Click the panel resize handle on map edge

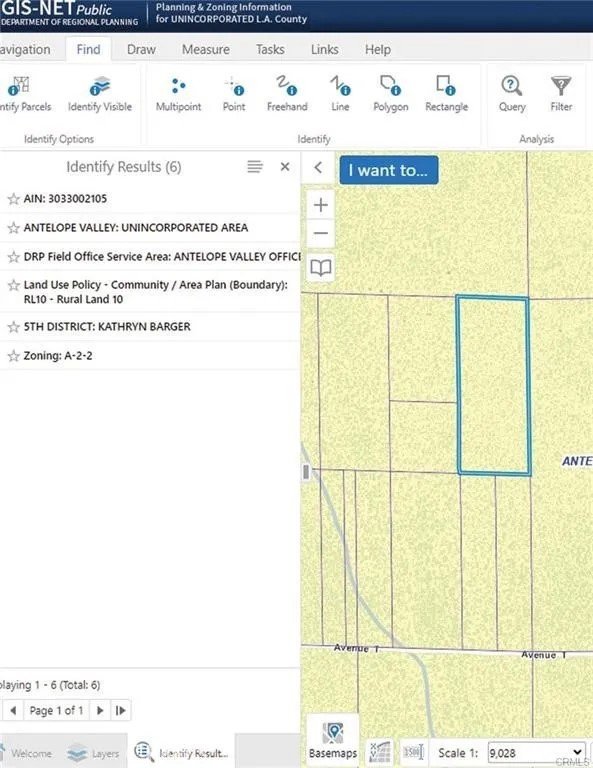[x=306, y=472]
